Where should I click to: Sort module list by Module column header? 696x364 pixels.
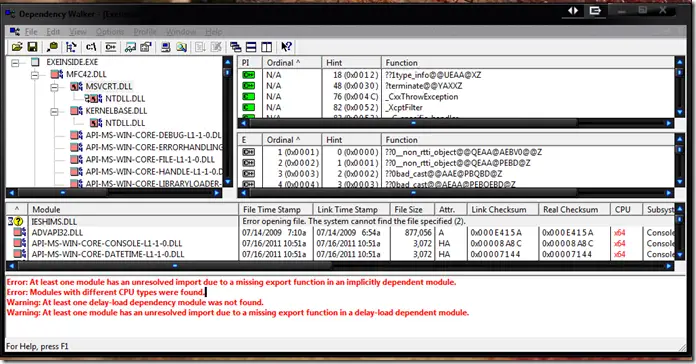coord(133,210)
